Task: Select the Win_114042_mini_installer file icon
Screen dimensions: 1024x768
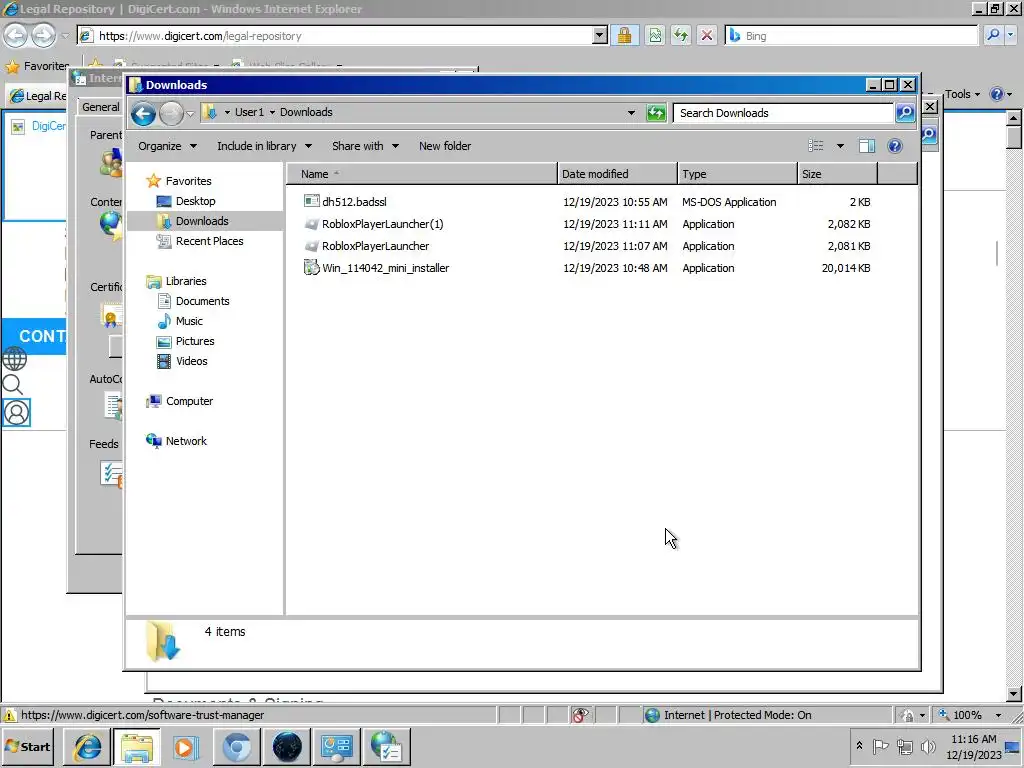Action: coord(312,267)
